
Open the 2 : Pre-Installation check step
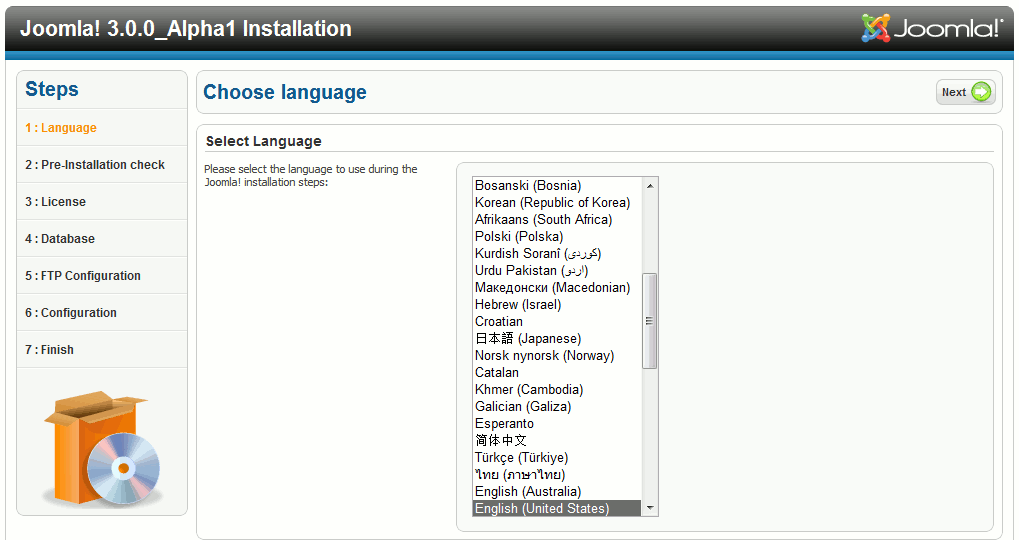95,165
